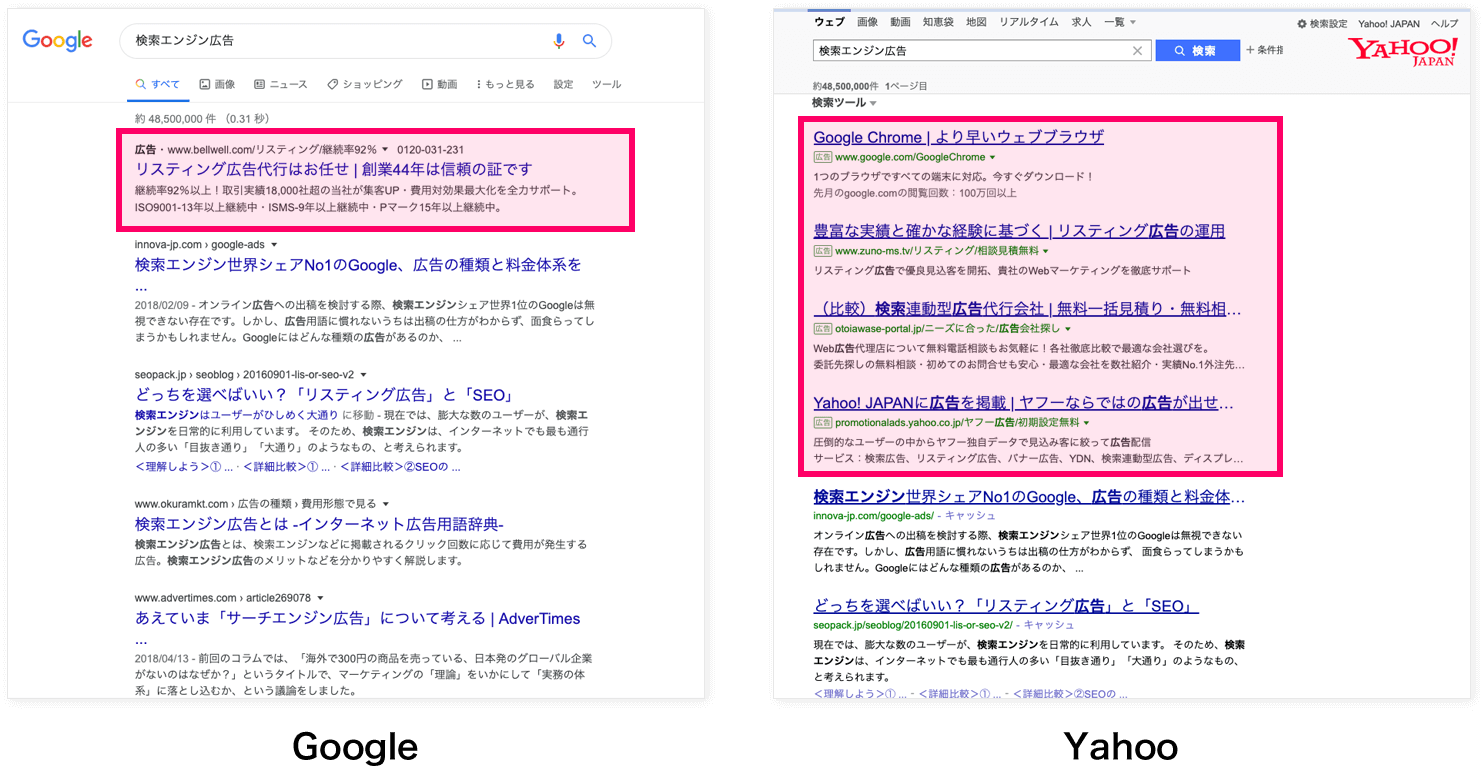Open the あえていま「サーチエンジン広告」 AdverTimes link
Image resolution: width=1484 pixels, height=766 pixels.
coord(358,618)
